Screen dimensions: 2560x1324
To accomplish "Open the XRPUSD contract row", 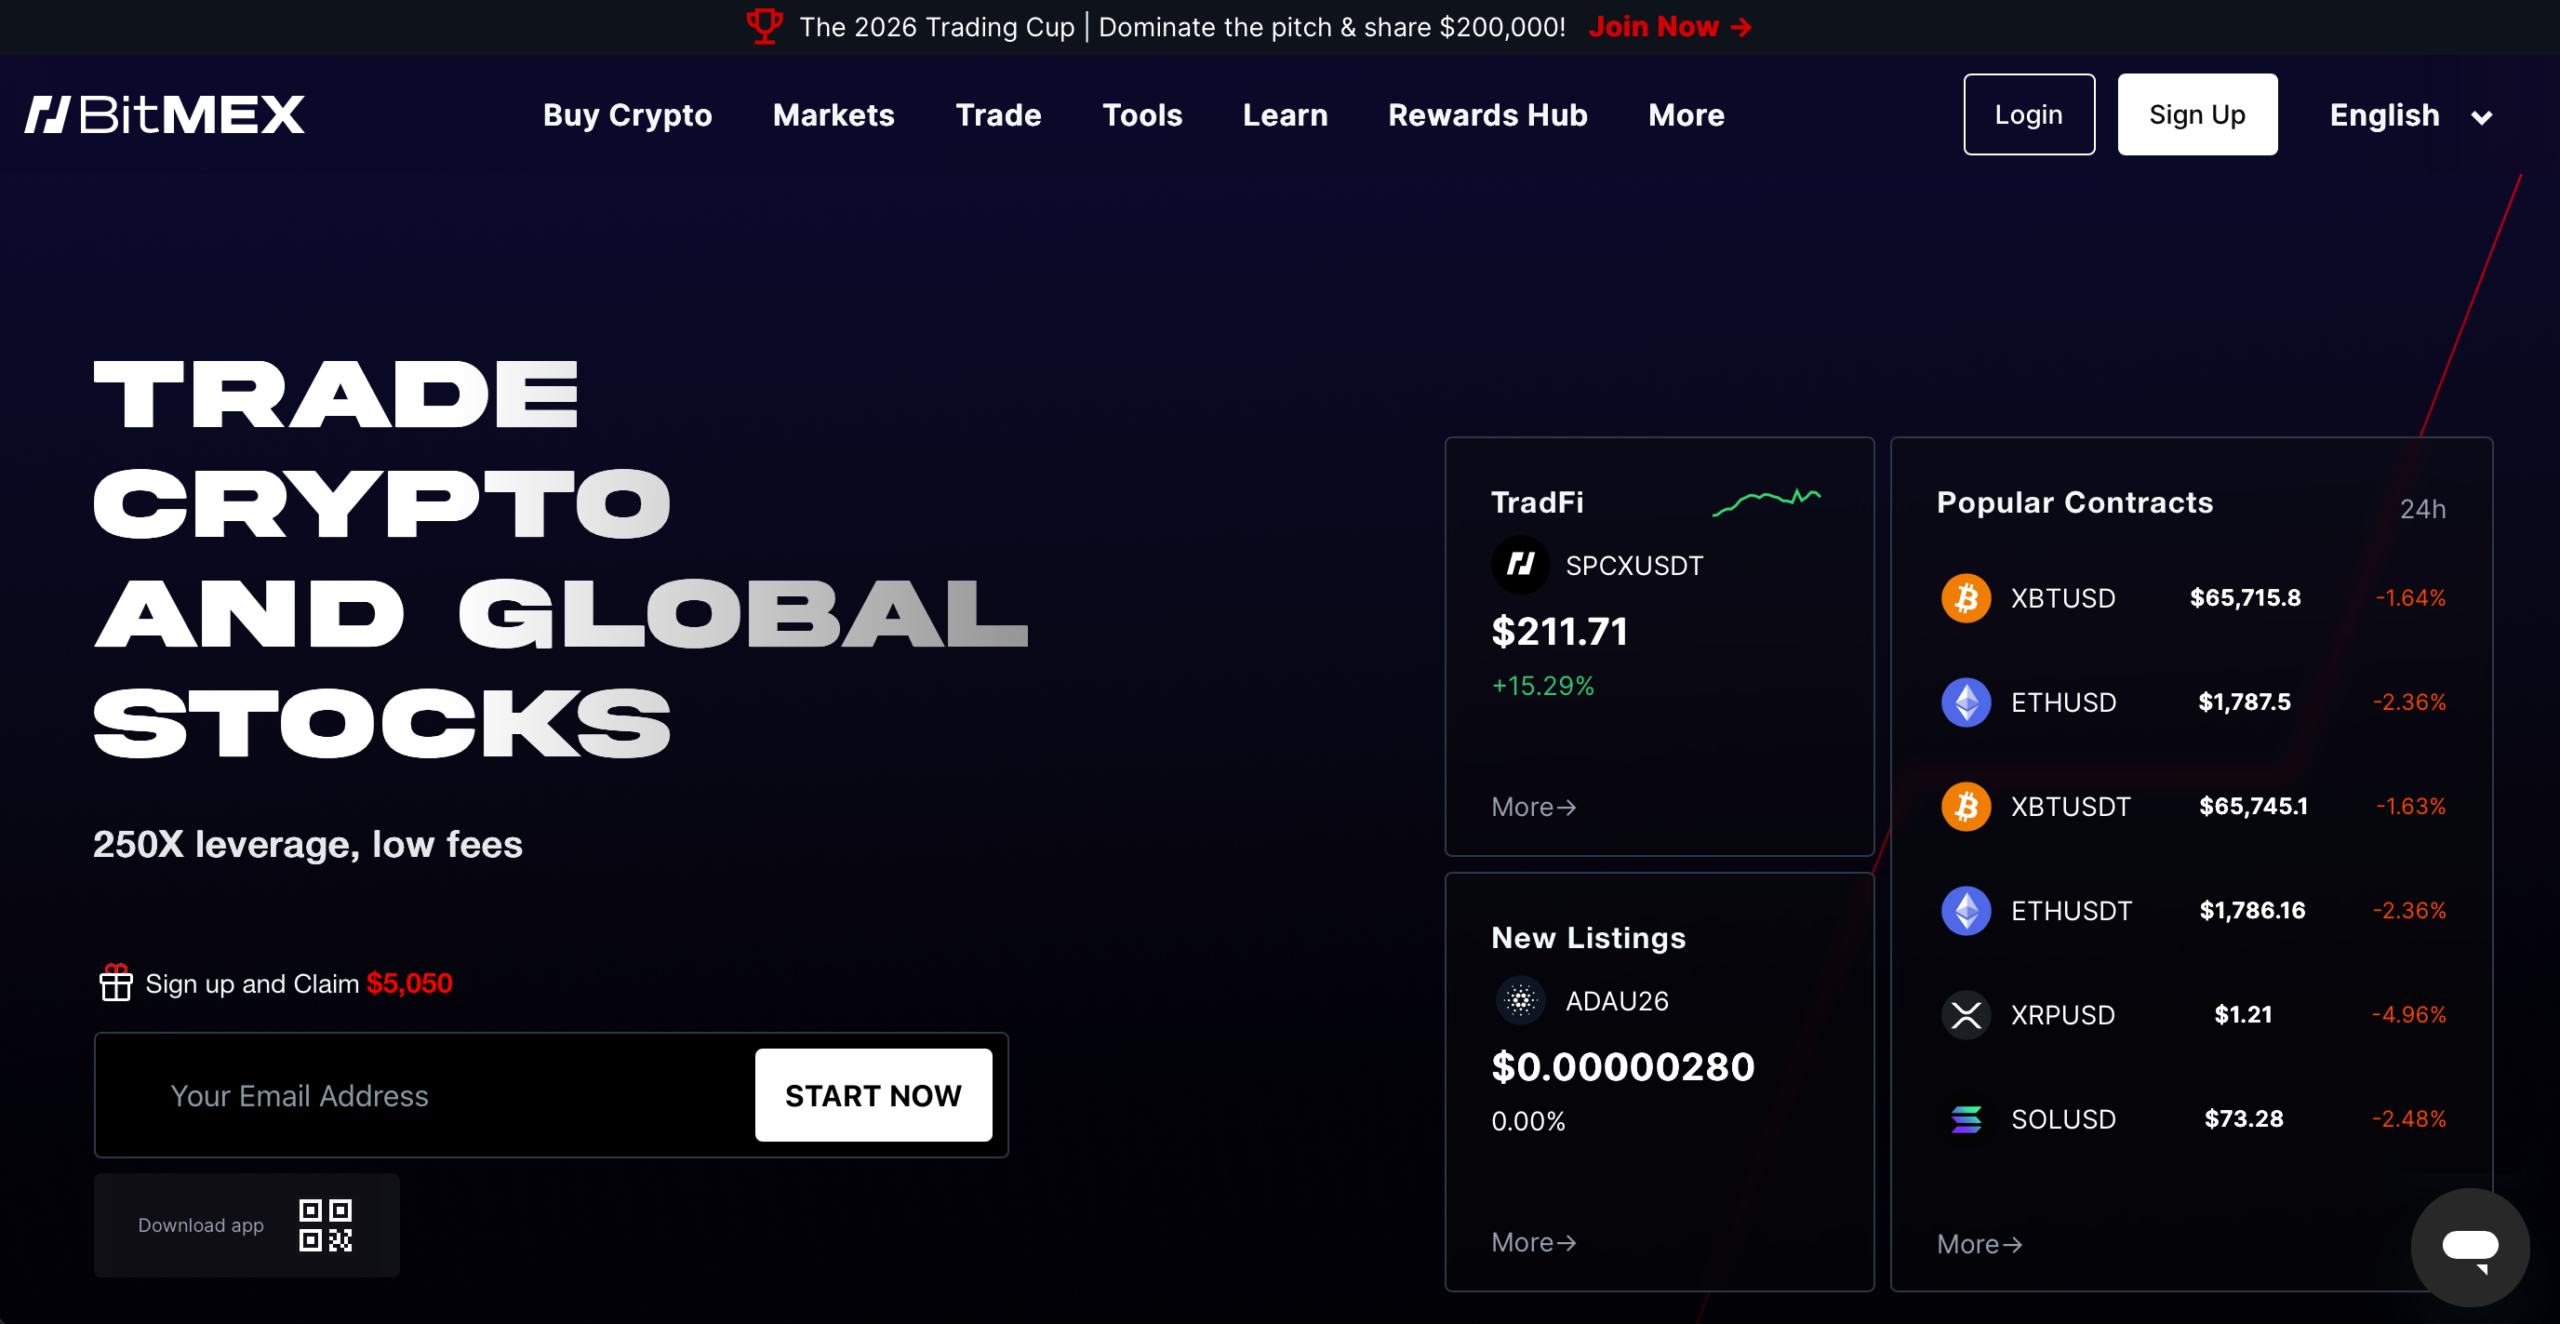I will coord(2192,1015).
